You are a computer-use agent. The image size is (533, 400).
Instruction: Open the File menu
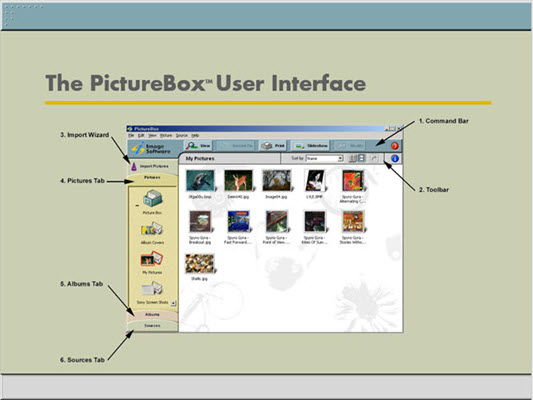(131, 135)
